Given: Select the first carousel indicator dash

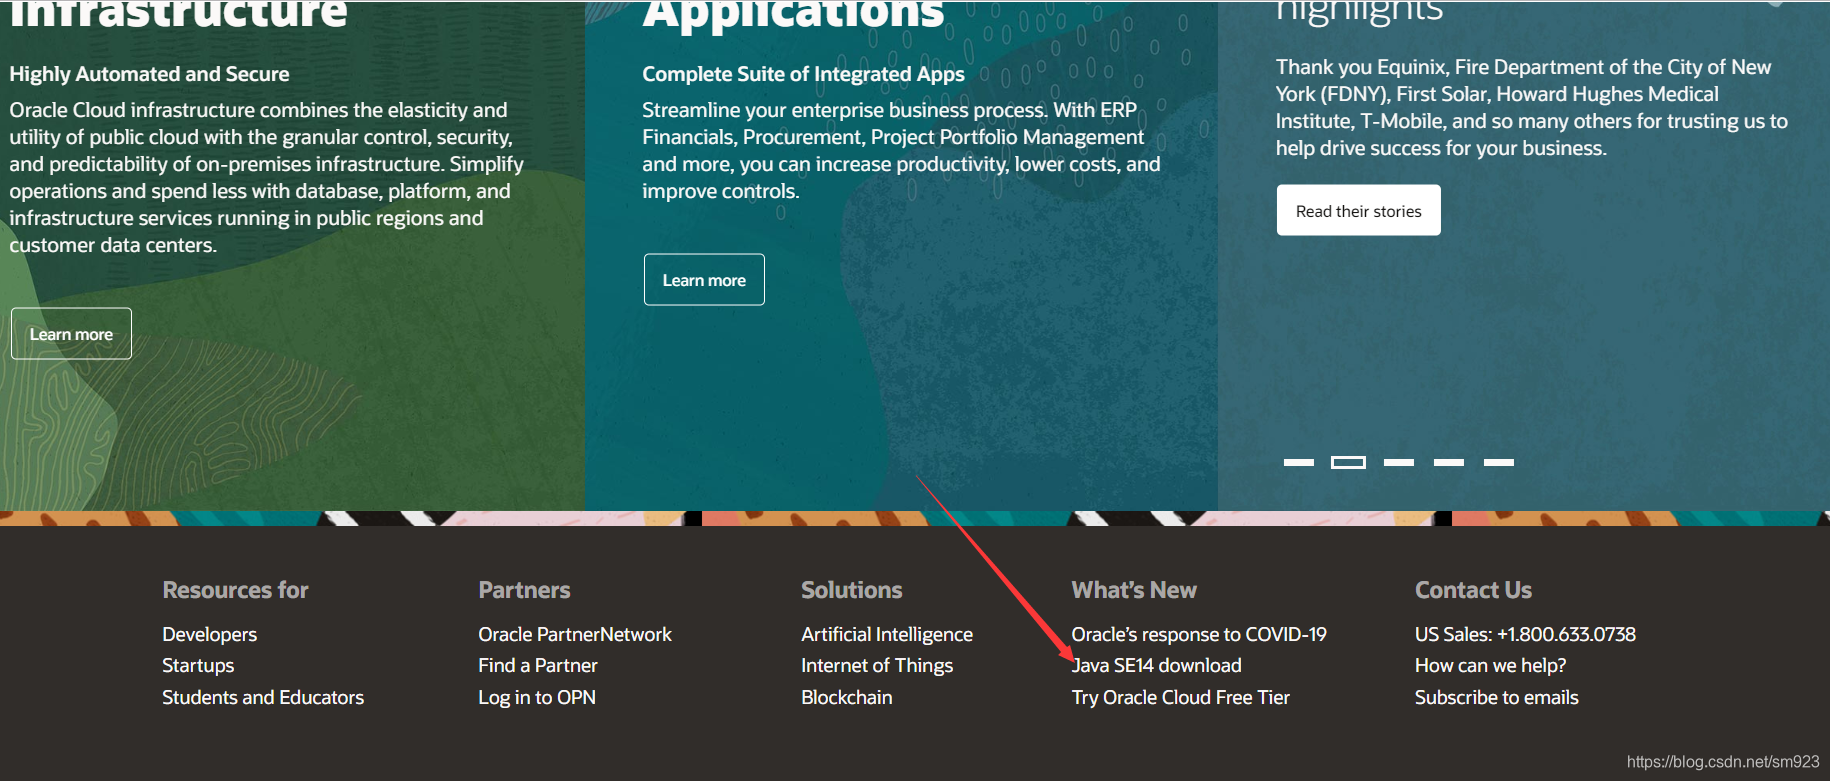Looking at the screenshot, I should pyautogui.click(x=1298, y=462).
